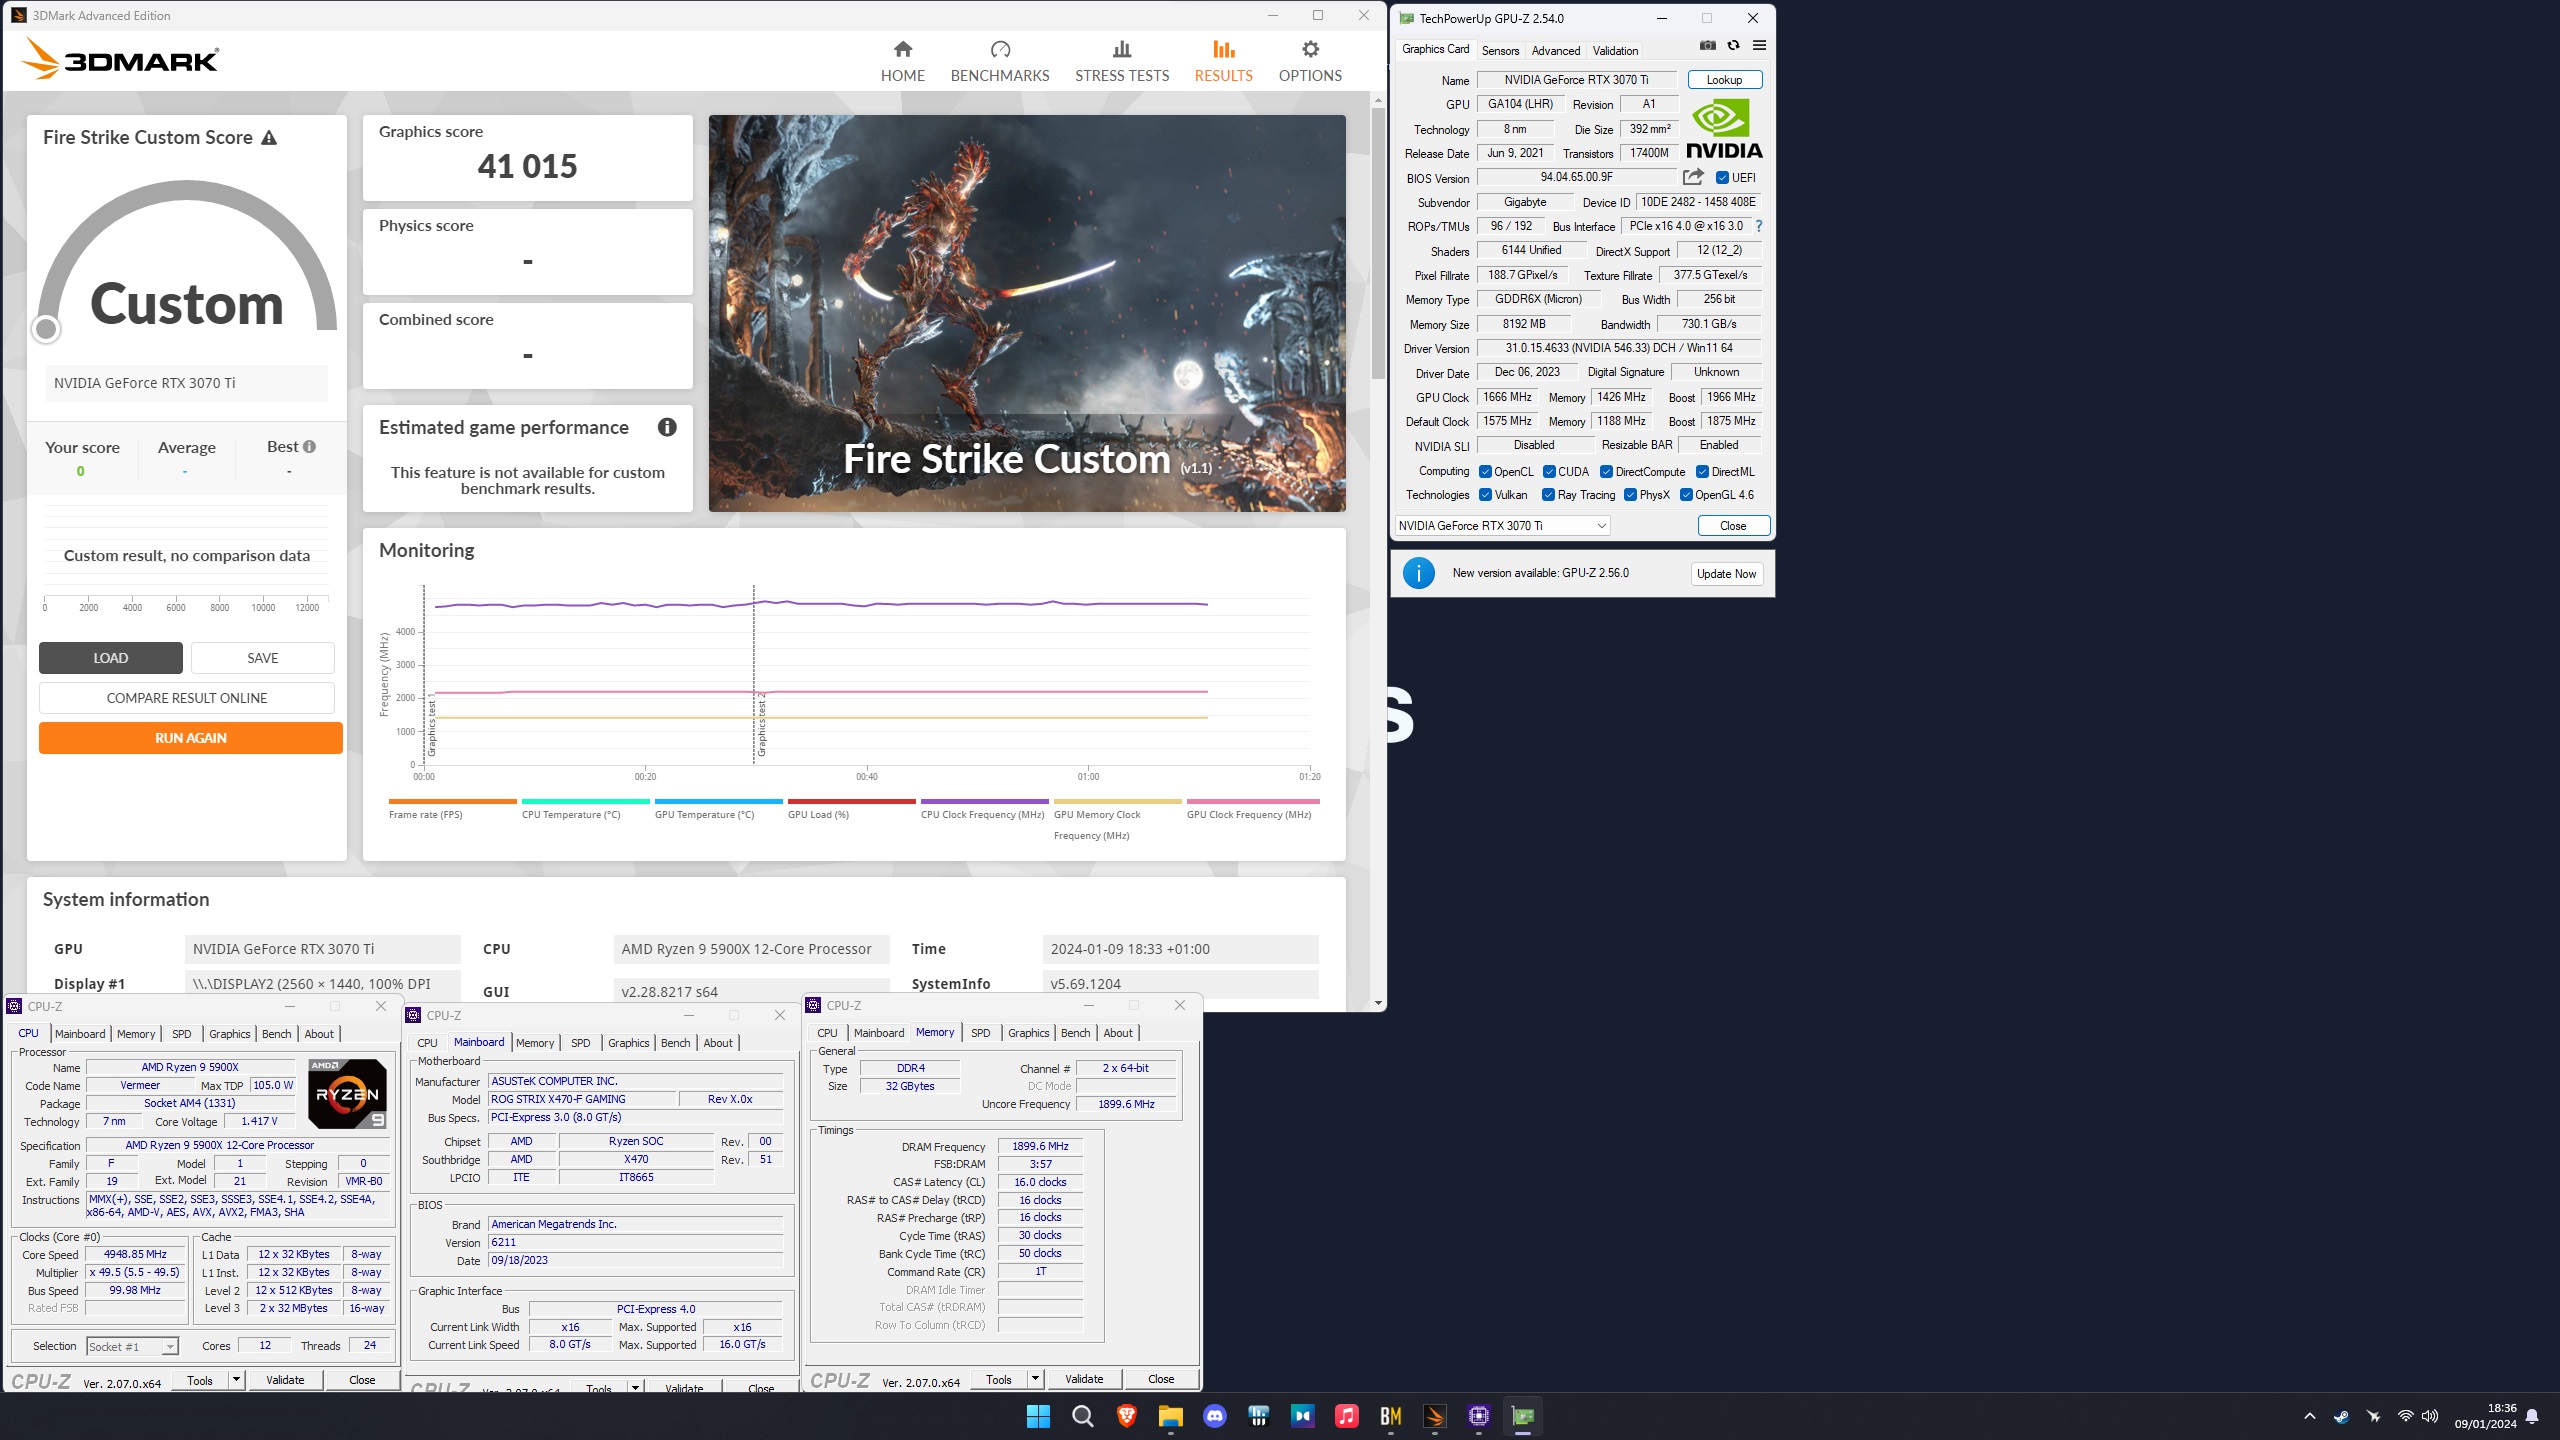Switch to CPU-Z taskbar icon
Image resolution: width=2560 pixels, height=1440 pixels.
click(1478, 1416)
